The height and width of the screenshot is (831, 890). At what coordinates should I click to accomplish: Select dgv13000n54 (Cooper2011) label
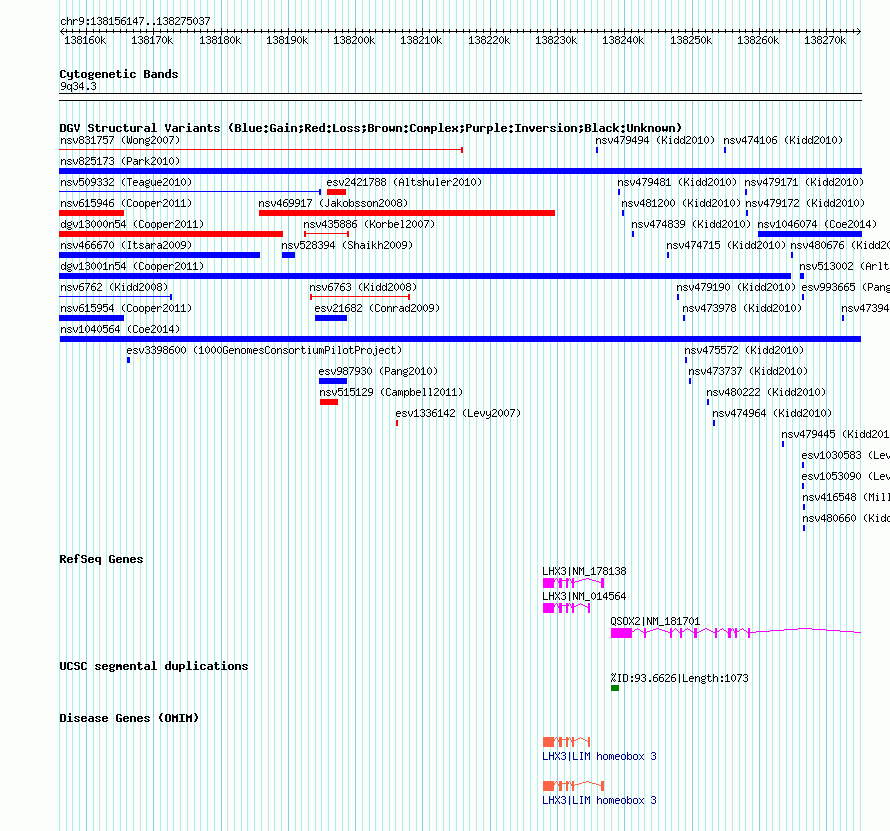click(x=132, y=224)
